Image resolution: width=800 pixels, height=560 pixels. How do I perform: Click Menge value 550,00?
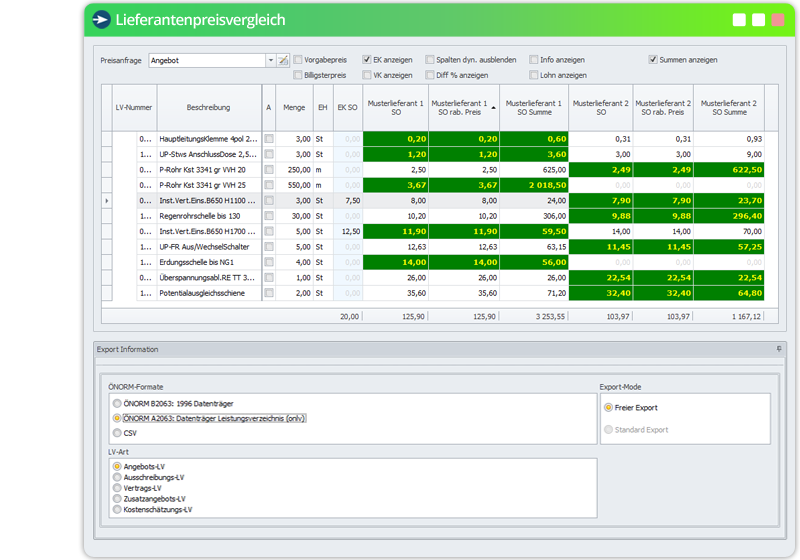coord(294,185)
